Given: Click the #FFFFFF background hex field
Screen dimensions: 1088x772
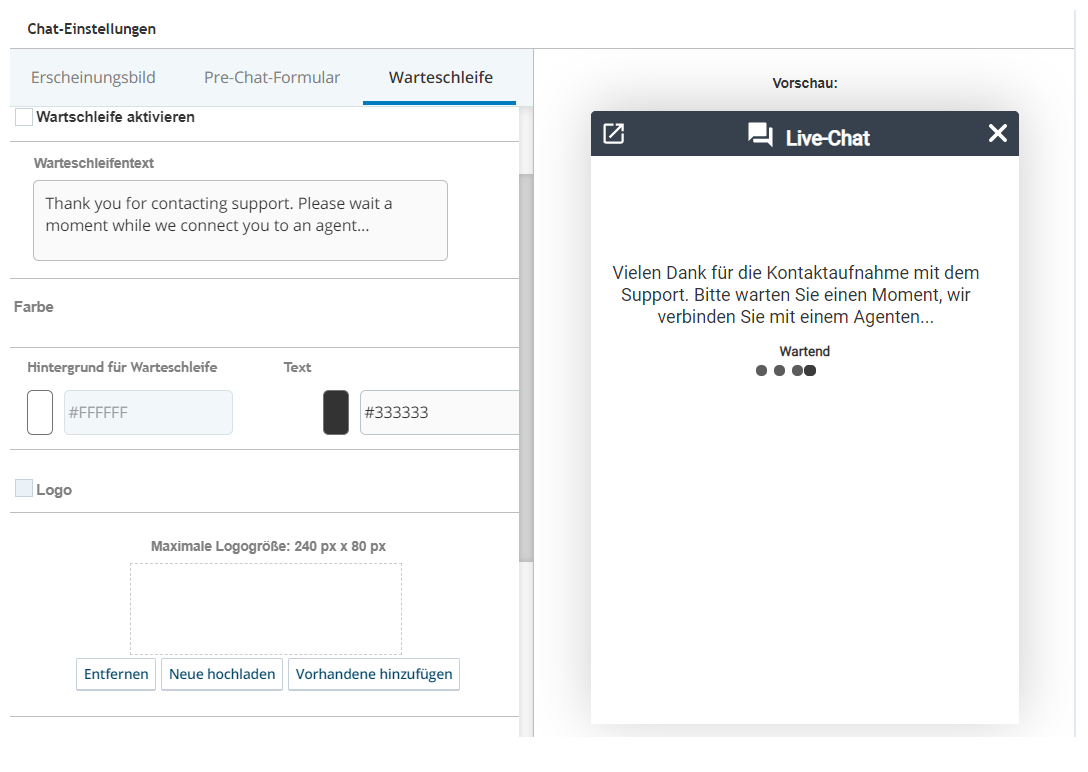Looking at the screenshot, I should pyautogui.click(x=148, y=413).
